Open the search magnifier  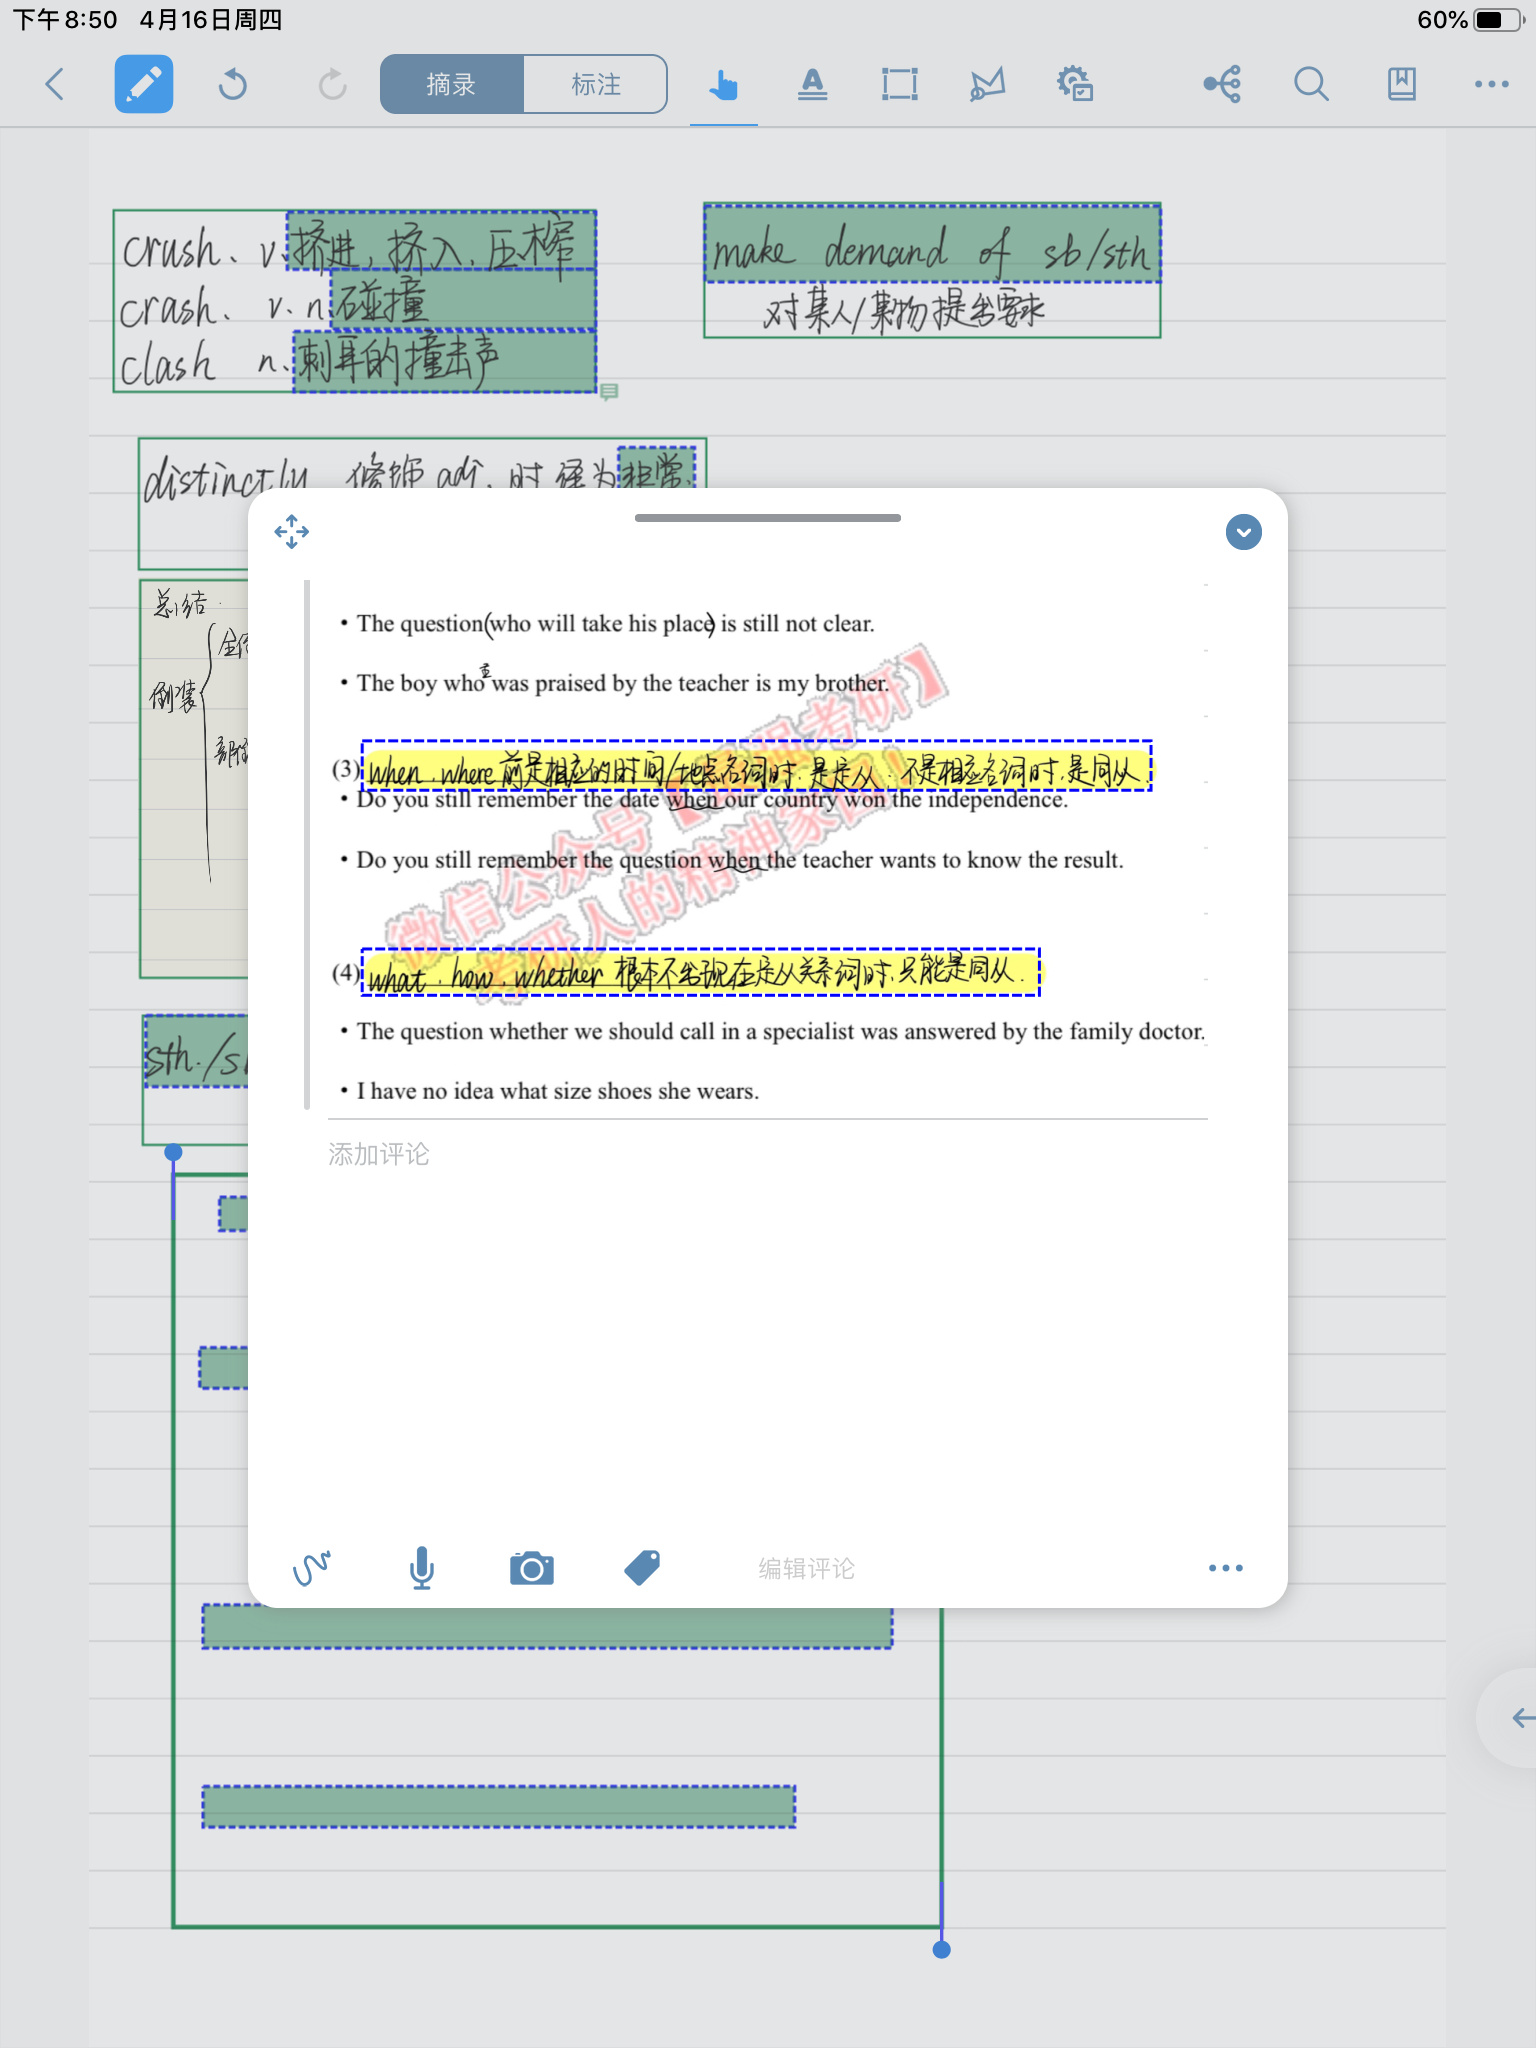pos(1311,85)
